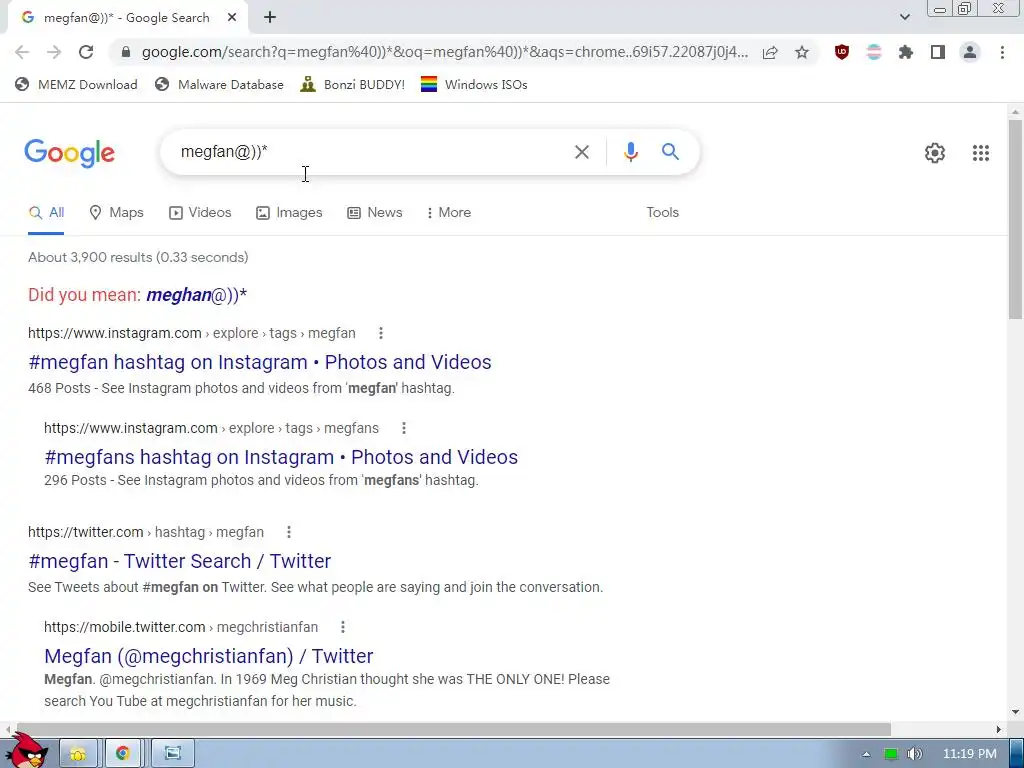The image size is (1024, 768).
Task: Open file explorer from taskbar
Action: pos(78,754)
